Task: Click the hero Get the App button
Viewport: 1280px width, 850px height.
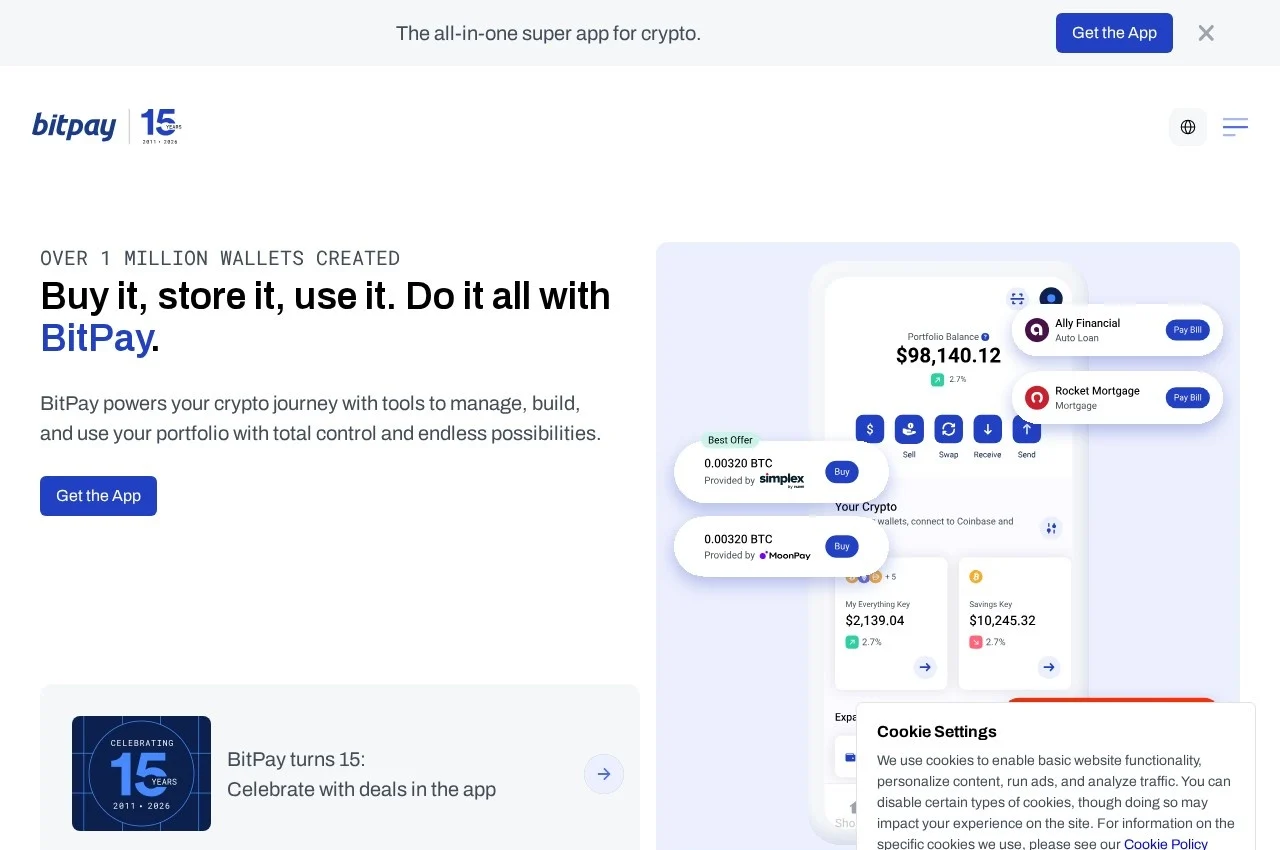Action: tap(98, 496)
